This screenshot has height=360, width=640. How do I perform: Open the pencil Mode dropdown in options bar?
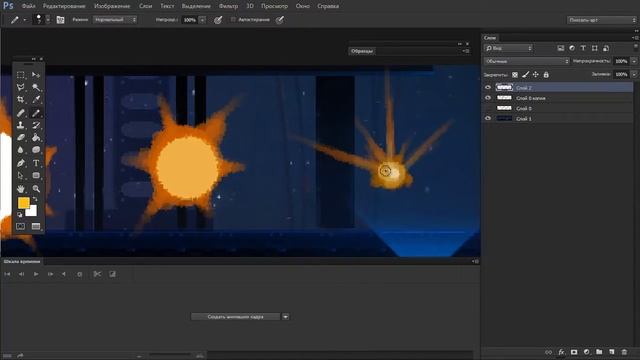(115, 20)
